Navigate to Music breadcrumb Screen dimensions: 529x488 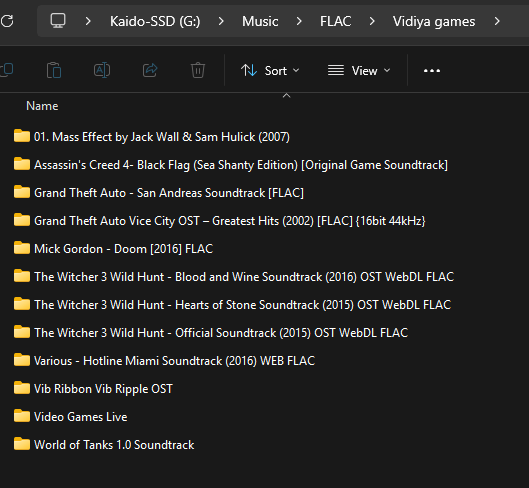[x=260, y=22]
